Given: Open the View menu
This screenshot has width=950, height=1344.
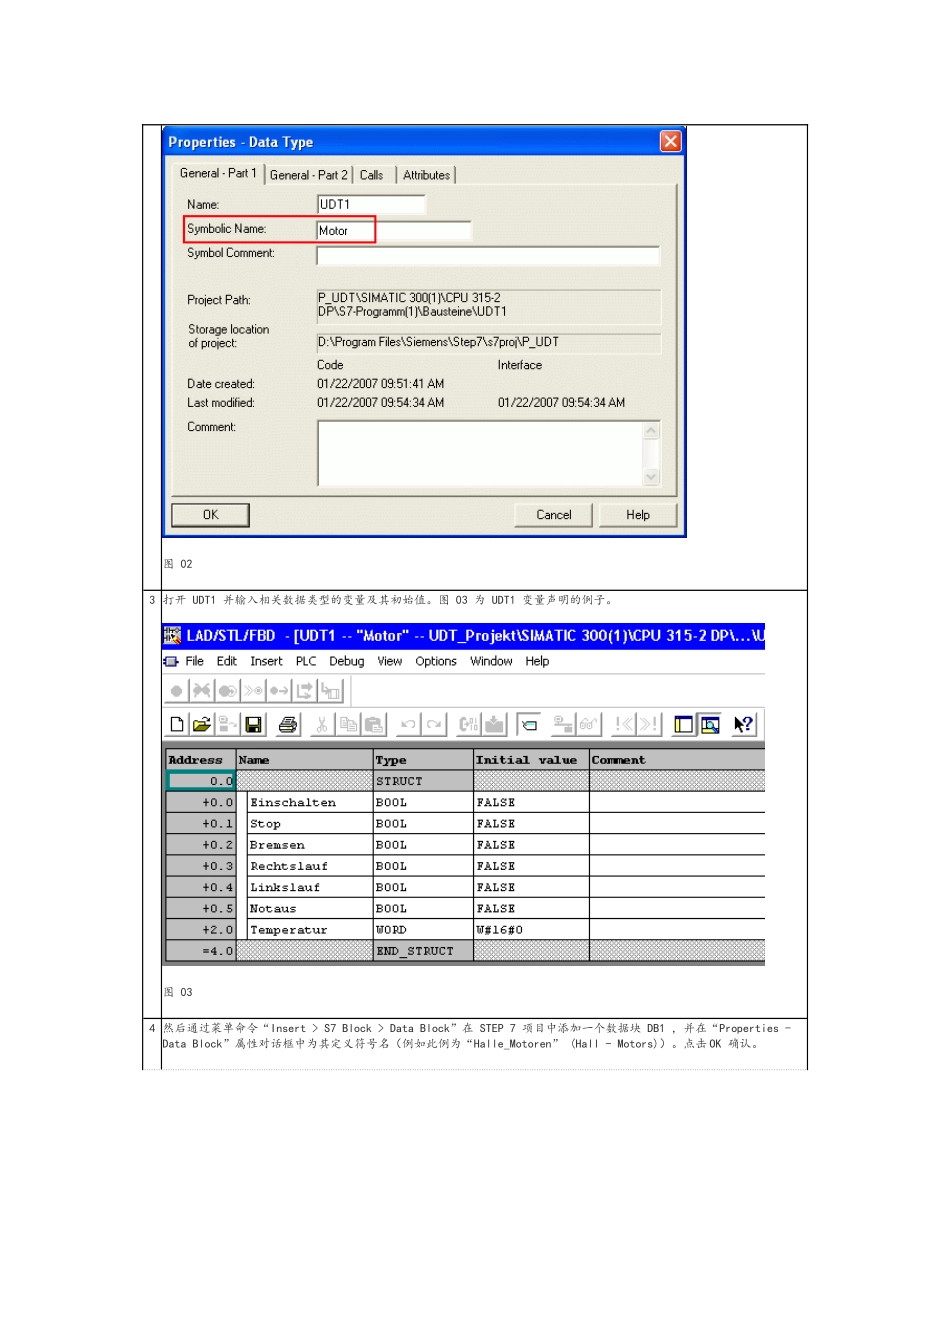Looking at the screenshot, I should click(x=390, y=662).
